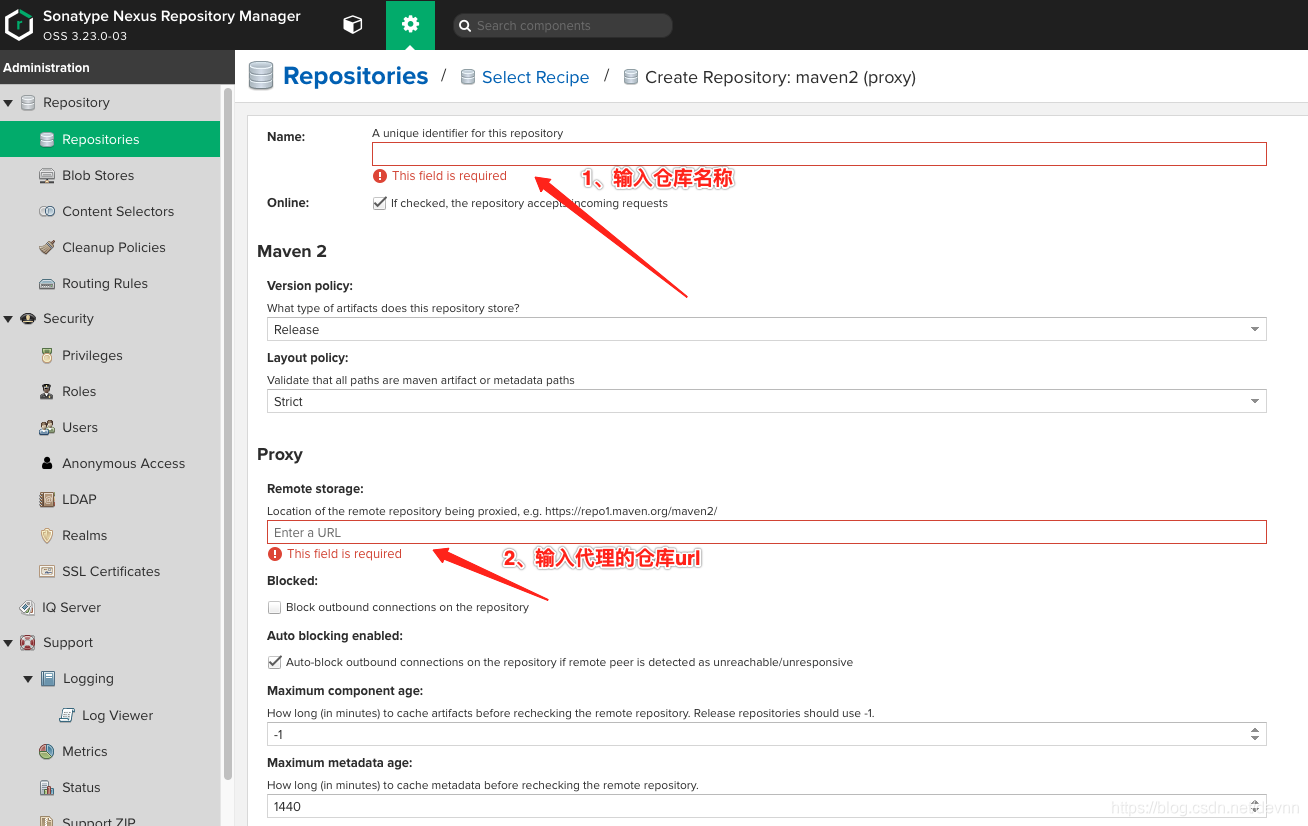Image resolution: width=1308 pixels, height=826 pixels.
Task: Click the IQ Server icon
Action: pos(28,607)
